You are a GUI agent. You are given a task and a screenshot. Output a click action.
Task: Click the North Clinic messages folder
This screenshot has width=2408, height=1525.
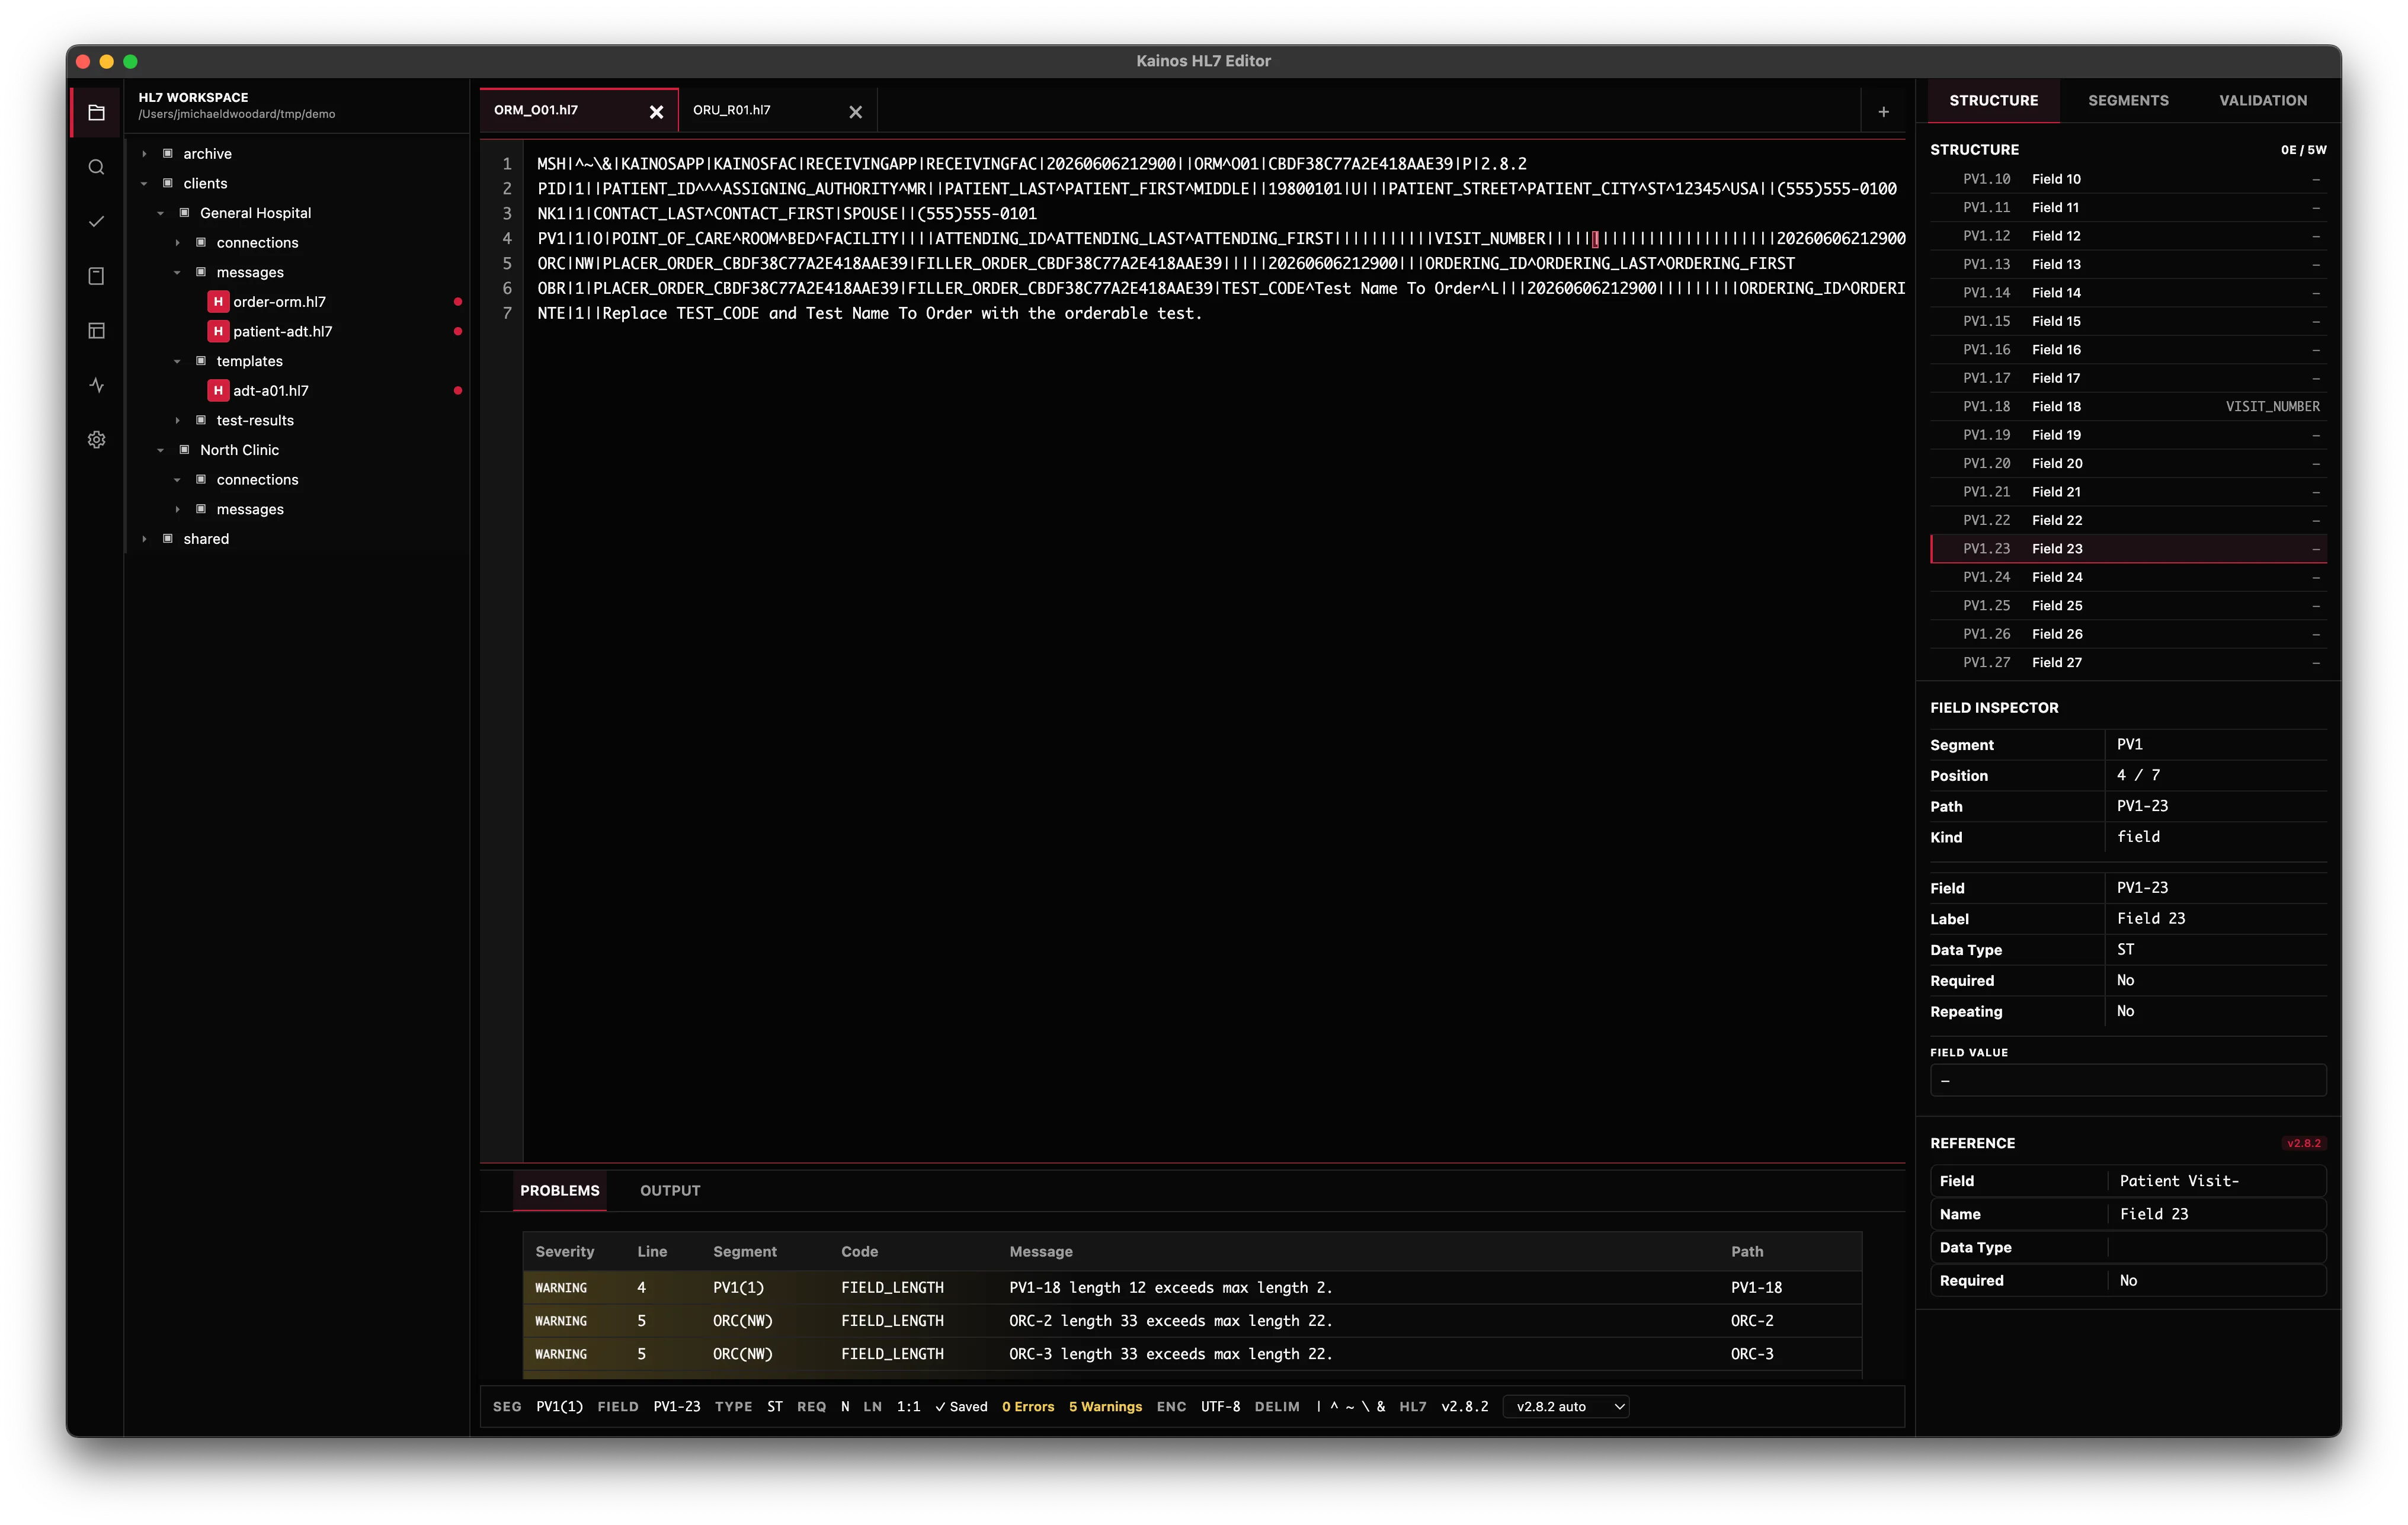250,509
